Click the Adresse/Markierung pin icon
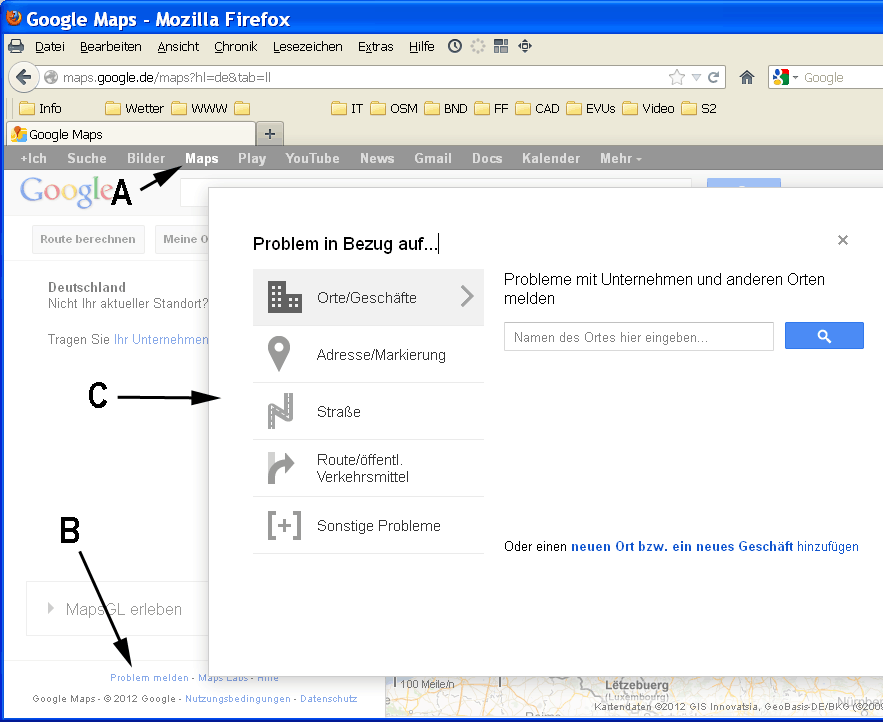 point(279,354)
